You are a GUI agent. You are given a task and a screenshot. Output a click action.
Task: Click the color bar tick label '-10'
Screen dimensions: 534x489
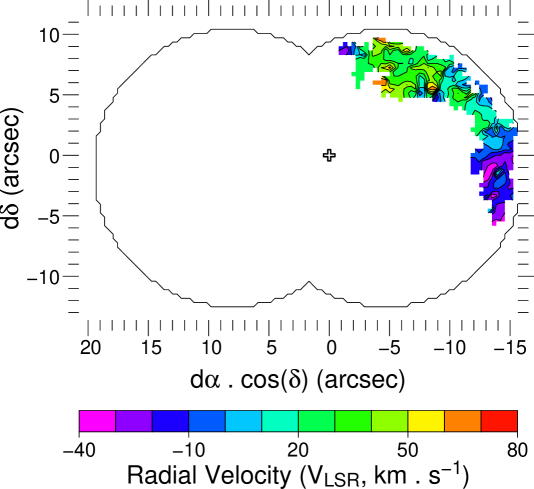[x=188, y=450]
